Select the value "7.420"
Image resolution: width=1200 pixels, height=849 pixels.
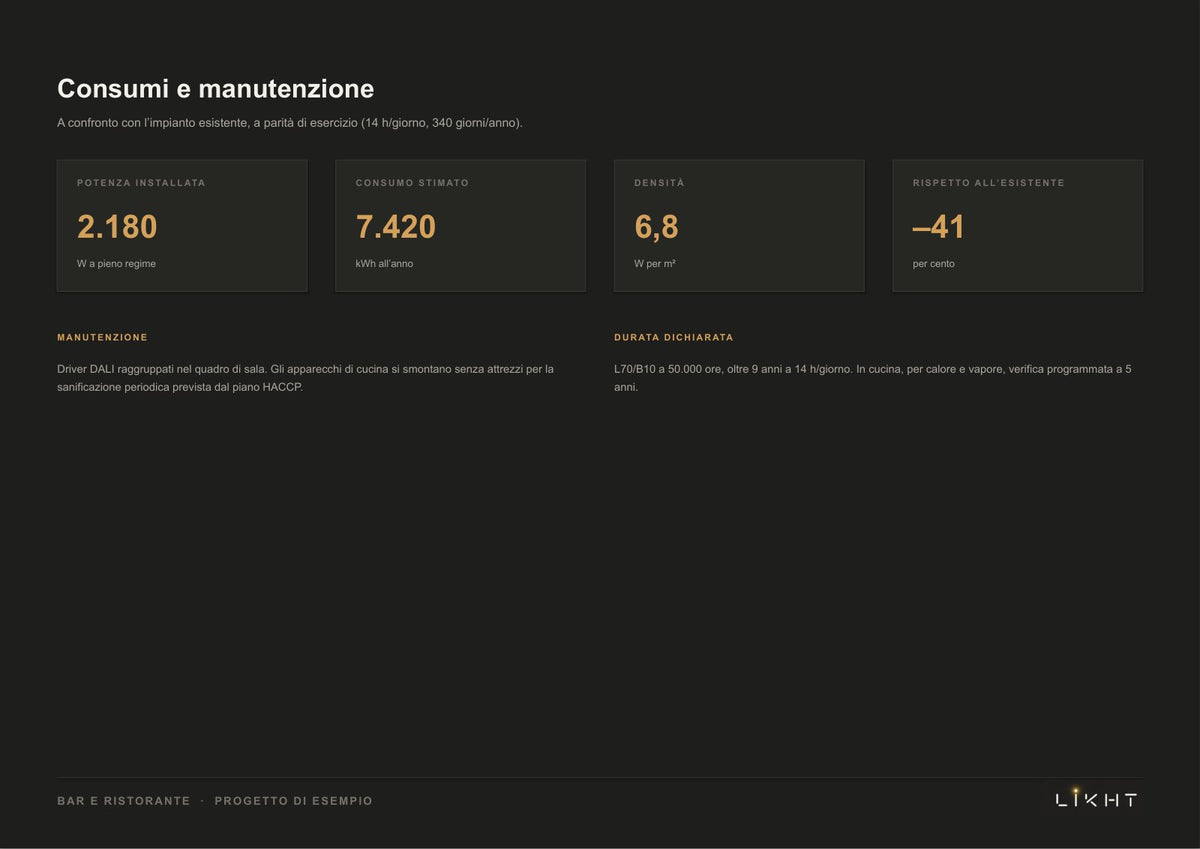pyautogui.click(x=396, y=227)
